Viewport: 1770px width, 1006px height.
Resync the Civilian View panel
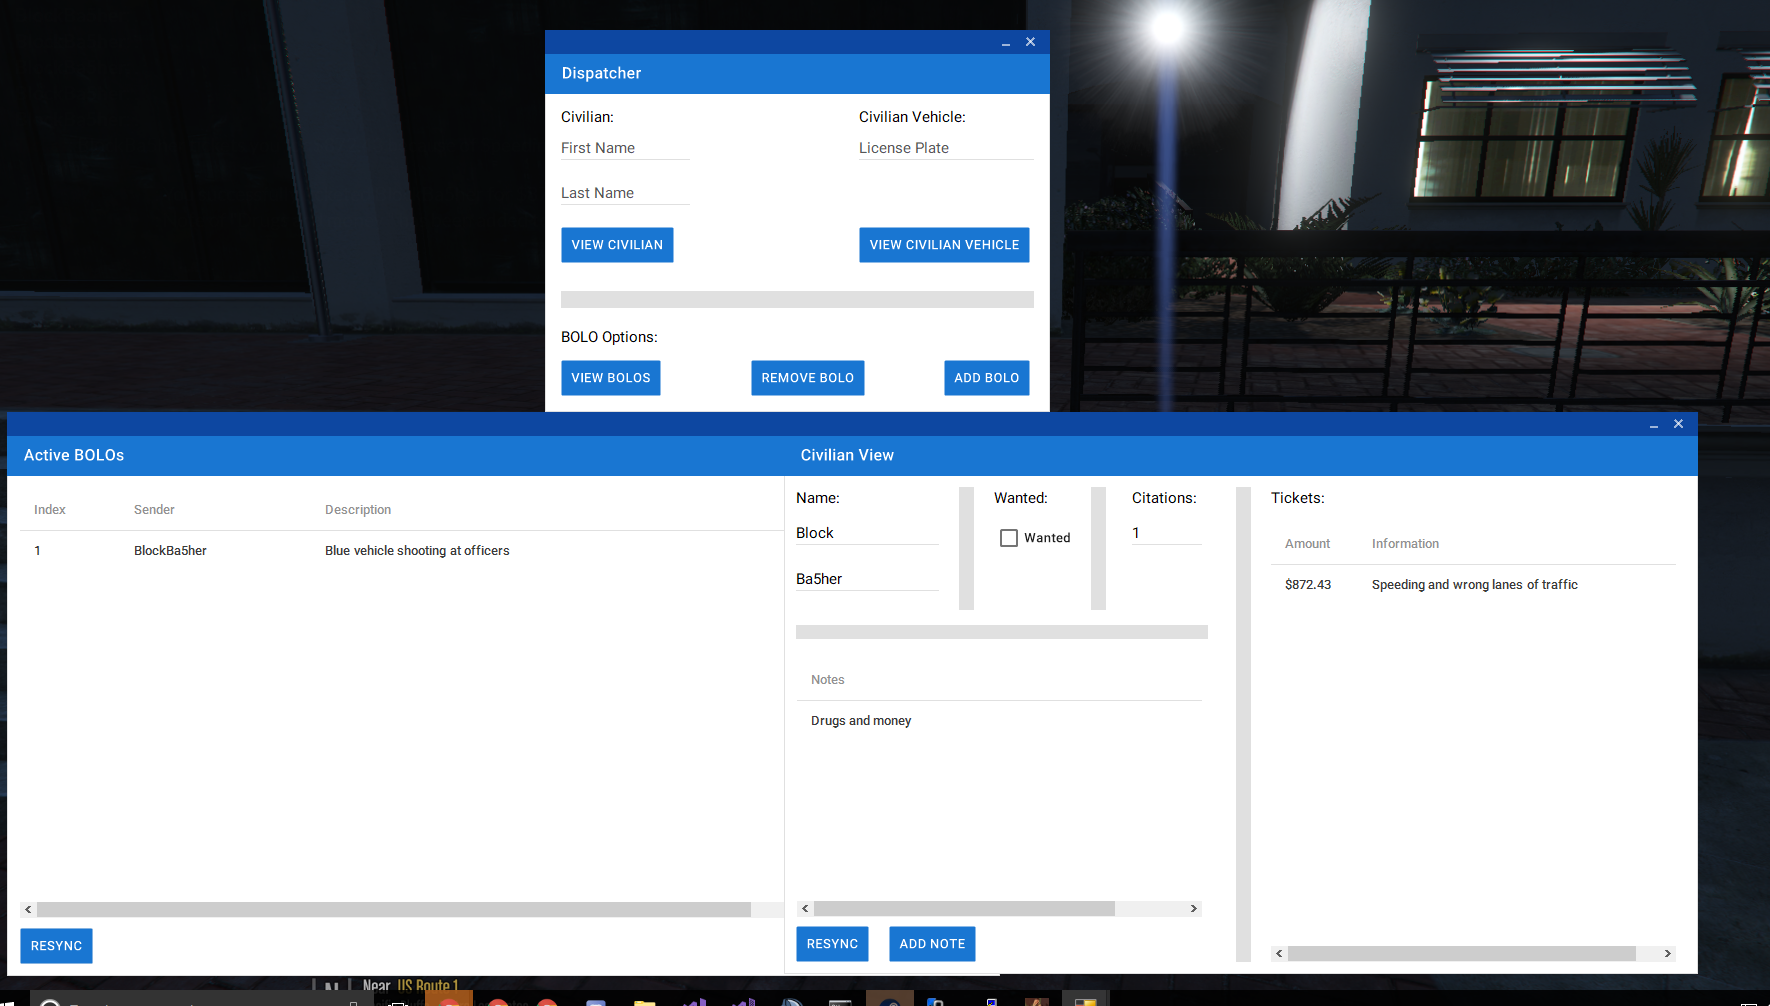832,944
